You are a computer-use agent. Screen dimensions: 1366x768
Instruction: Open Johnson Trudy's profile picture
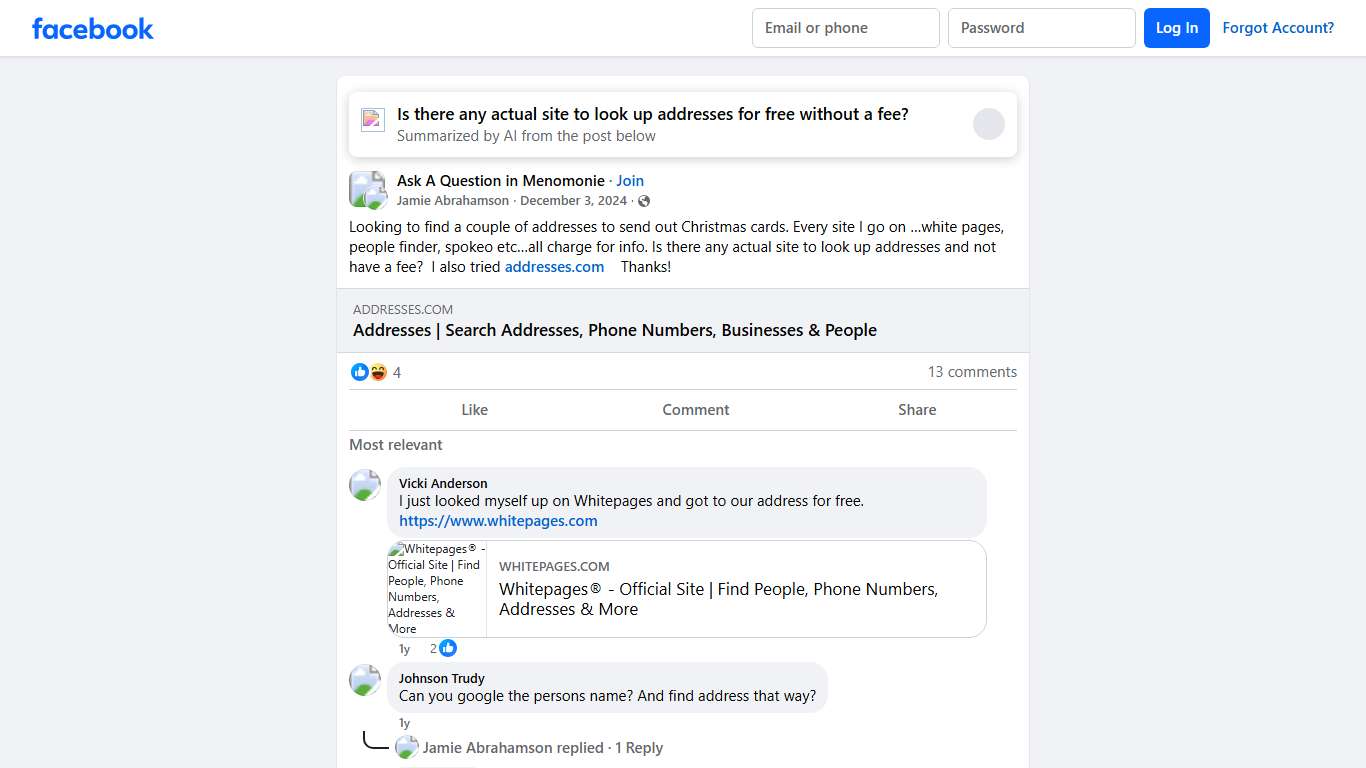point(365,680)
